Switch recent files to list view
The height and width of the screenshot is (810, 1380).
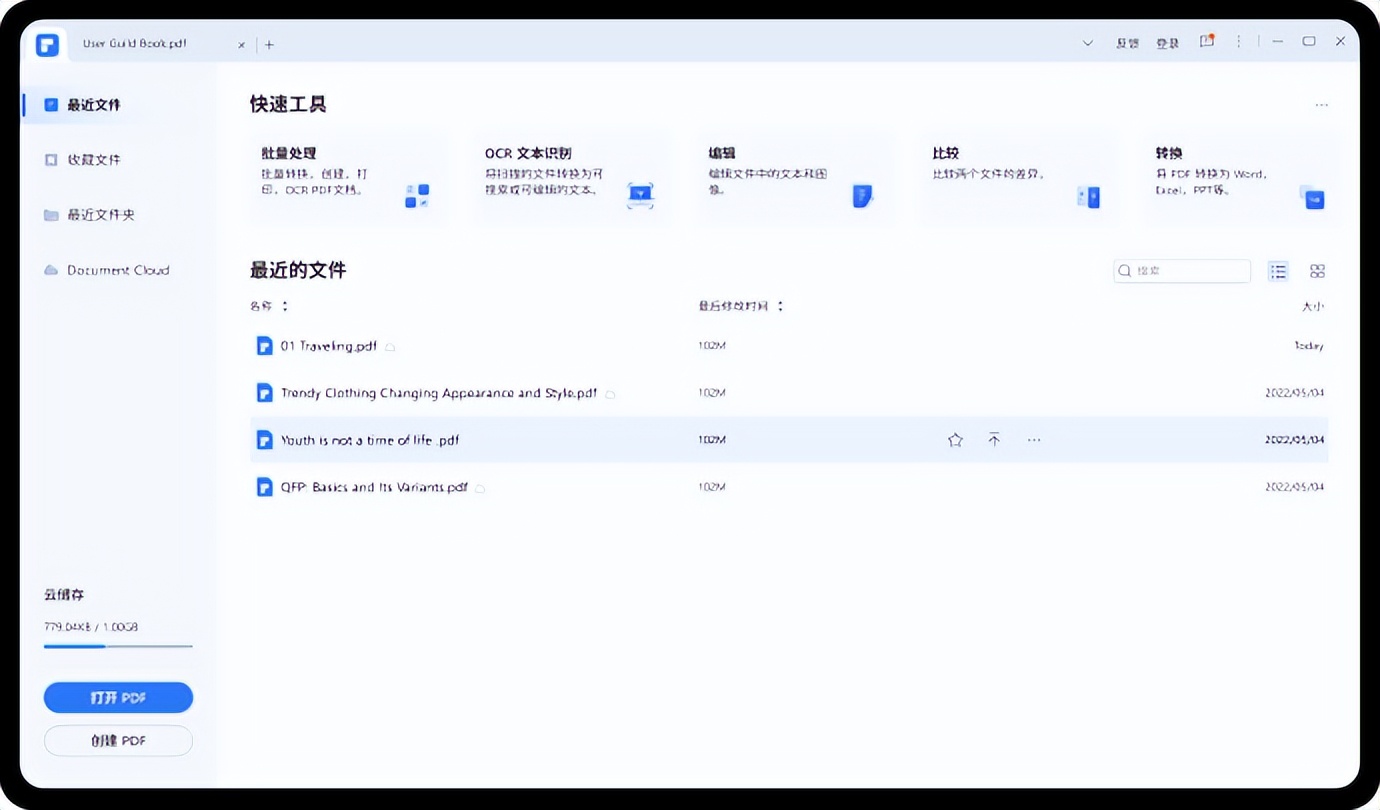click(1278, 270)
